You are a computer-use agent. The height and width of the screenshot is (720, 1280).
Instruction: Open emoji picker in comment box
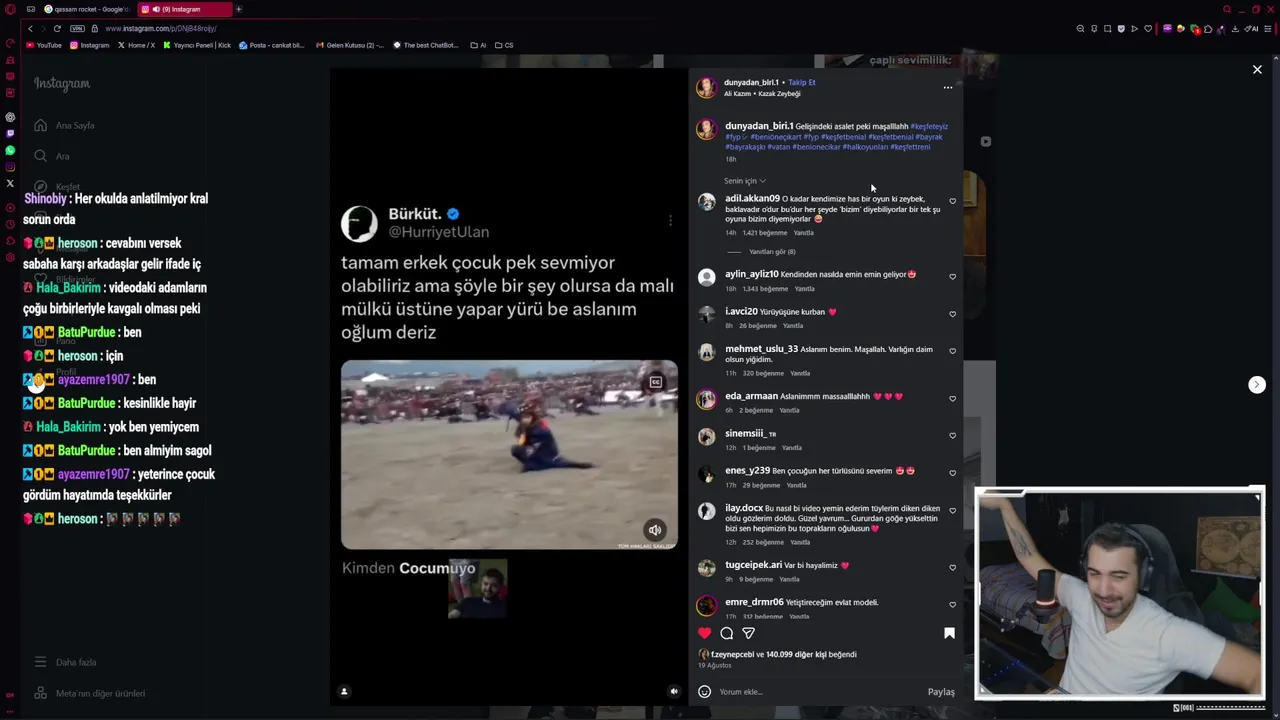(x=704, y=692)
